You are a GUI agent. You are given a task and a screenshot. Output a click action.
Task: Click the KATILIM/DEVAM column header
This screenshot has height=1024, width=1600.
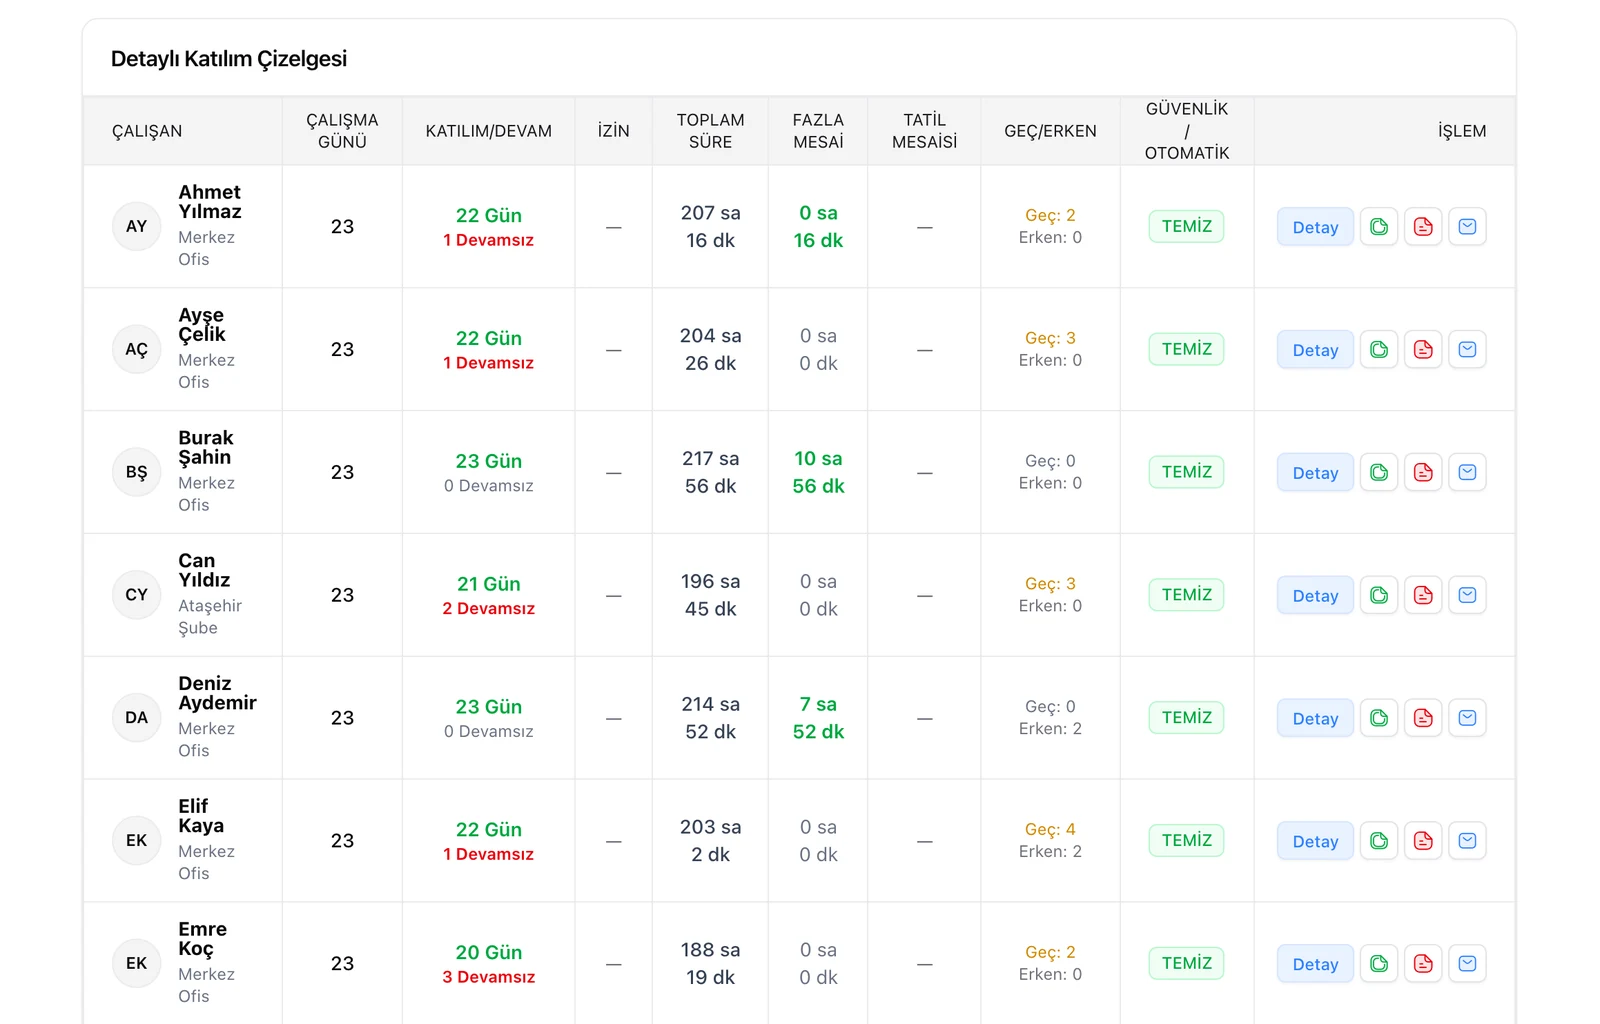coord(489,131)
